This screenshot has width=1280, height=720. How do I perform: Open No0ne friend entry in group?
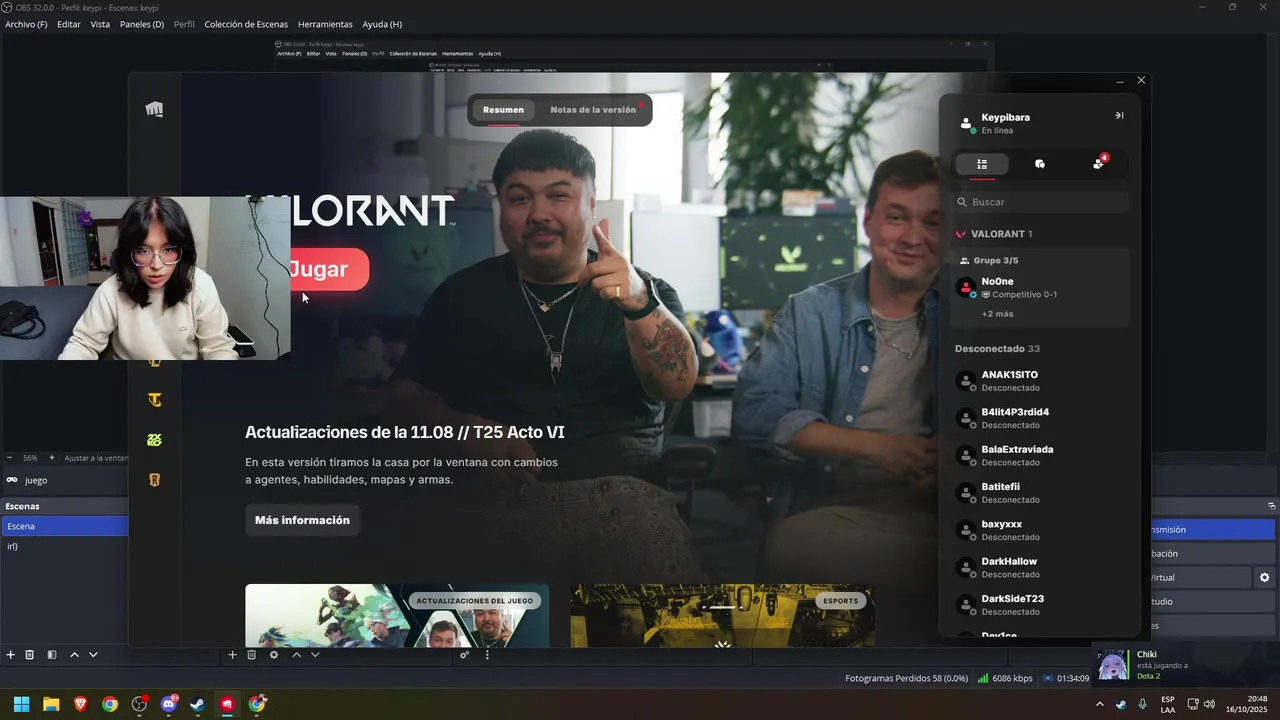pos(1040,288)
